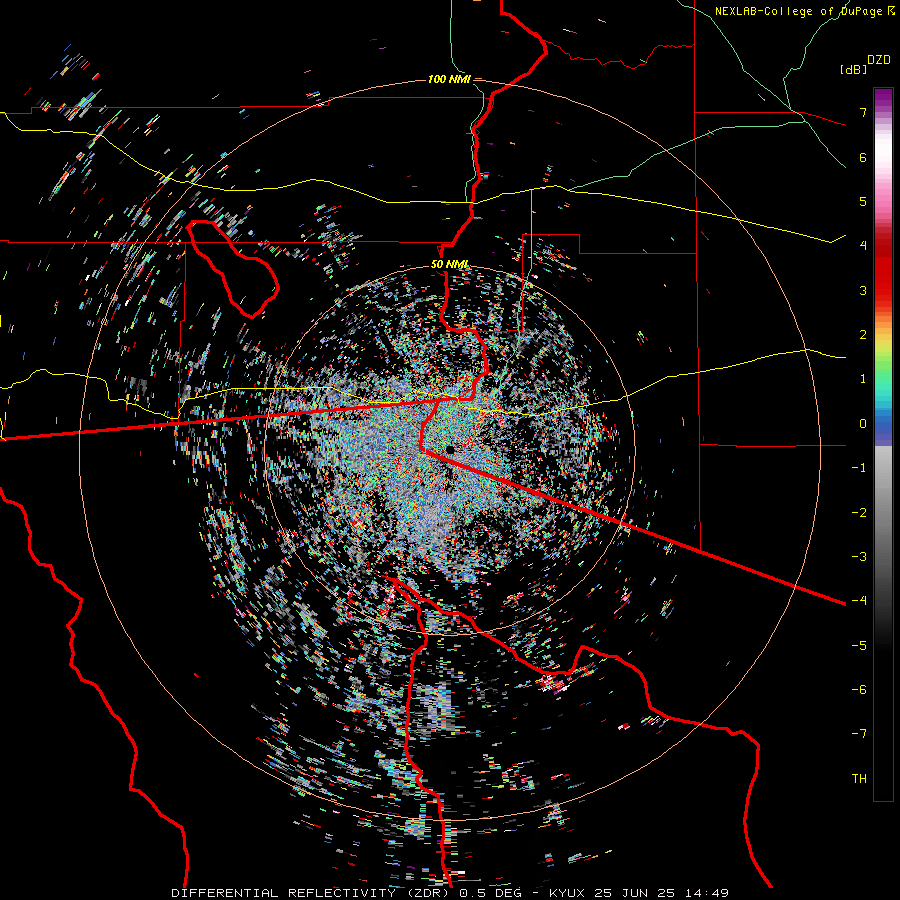This screenshot has height=900, width=900.
Task: Click the 1 value on the color scale
Action: (x=863, y=379)
